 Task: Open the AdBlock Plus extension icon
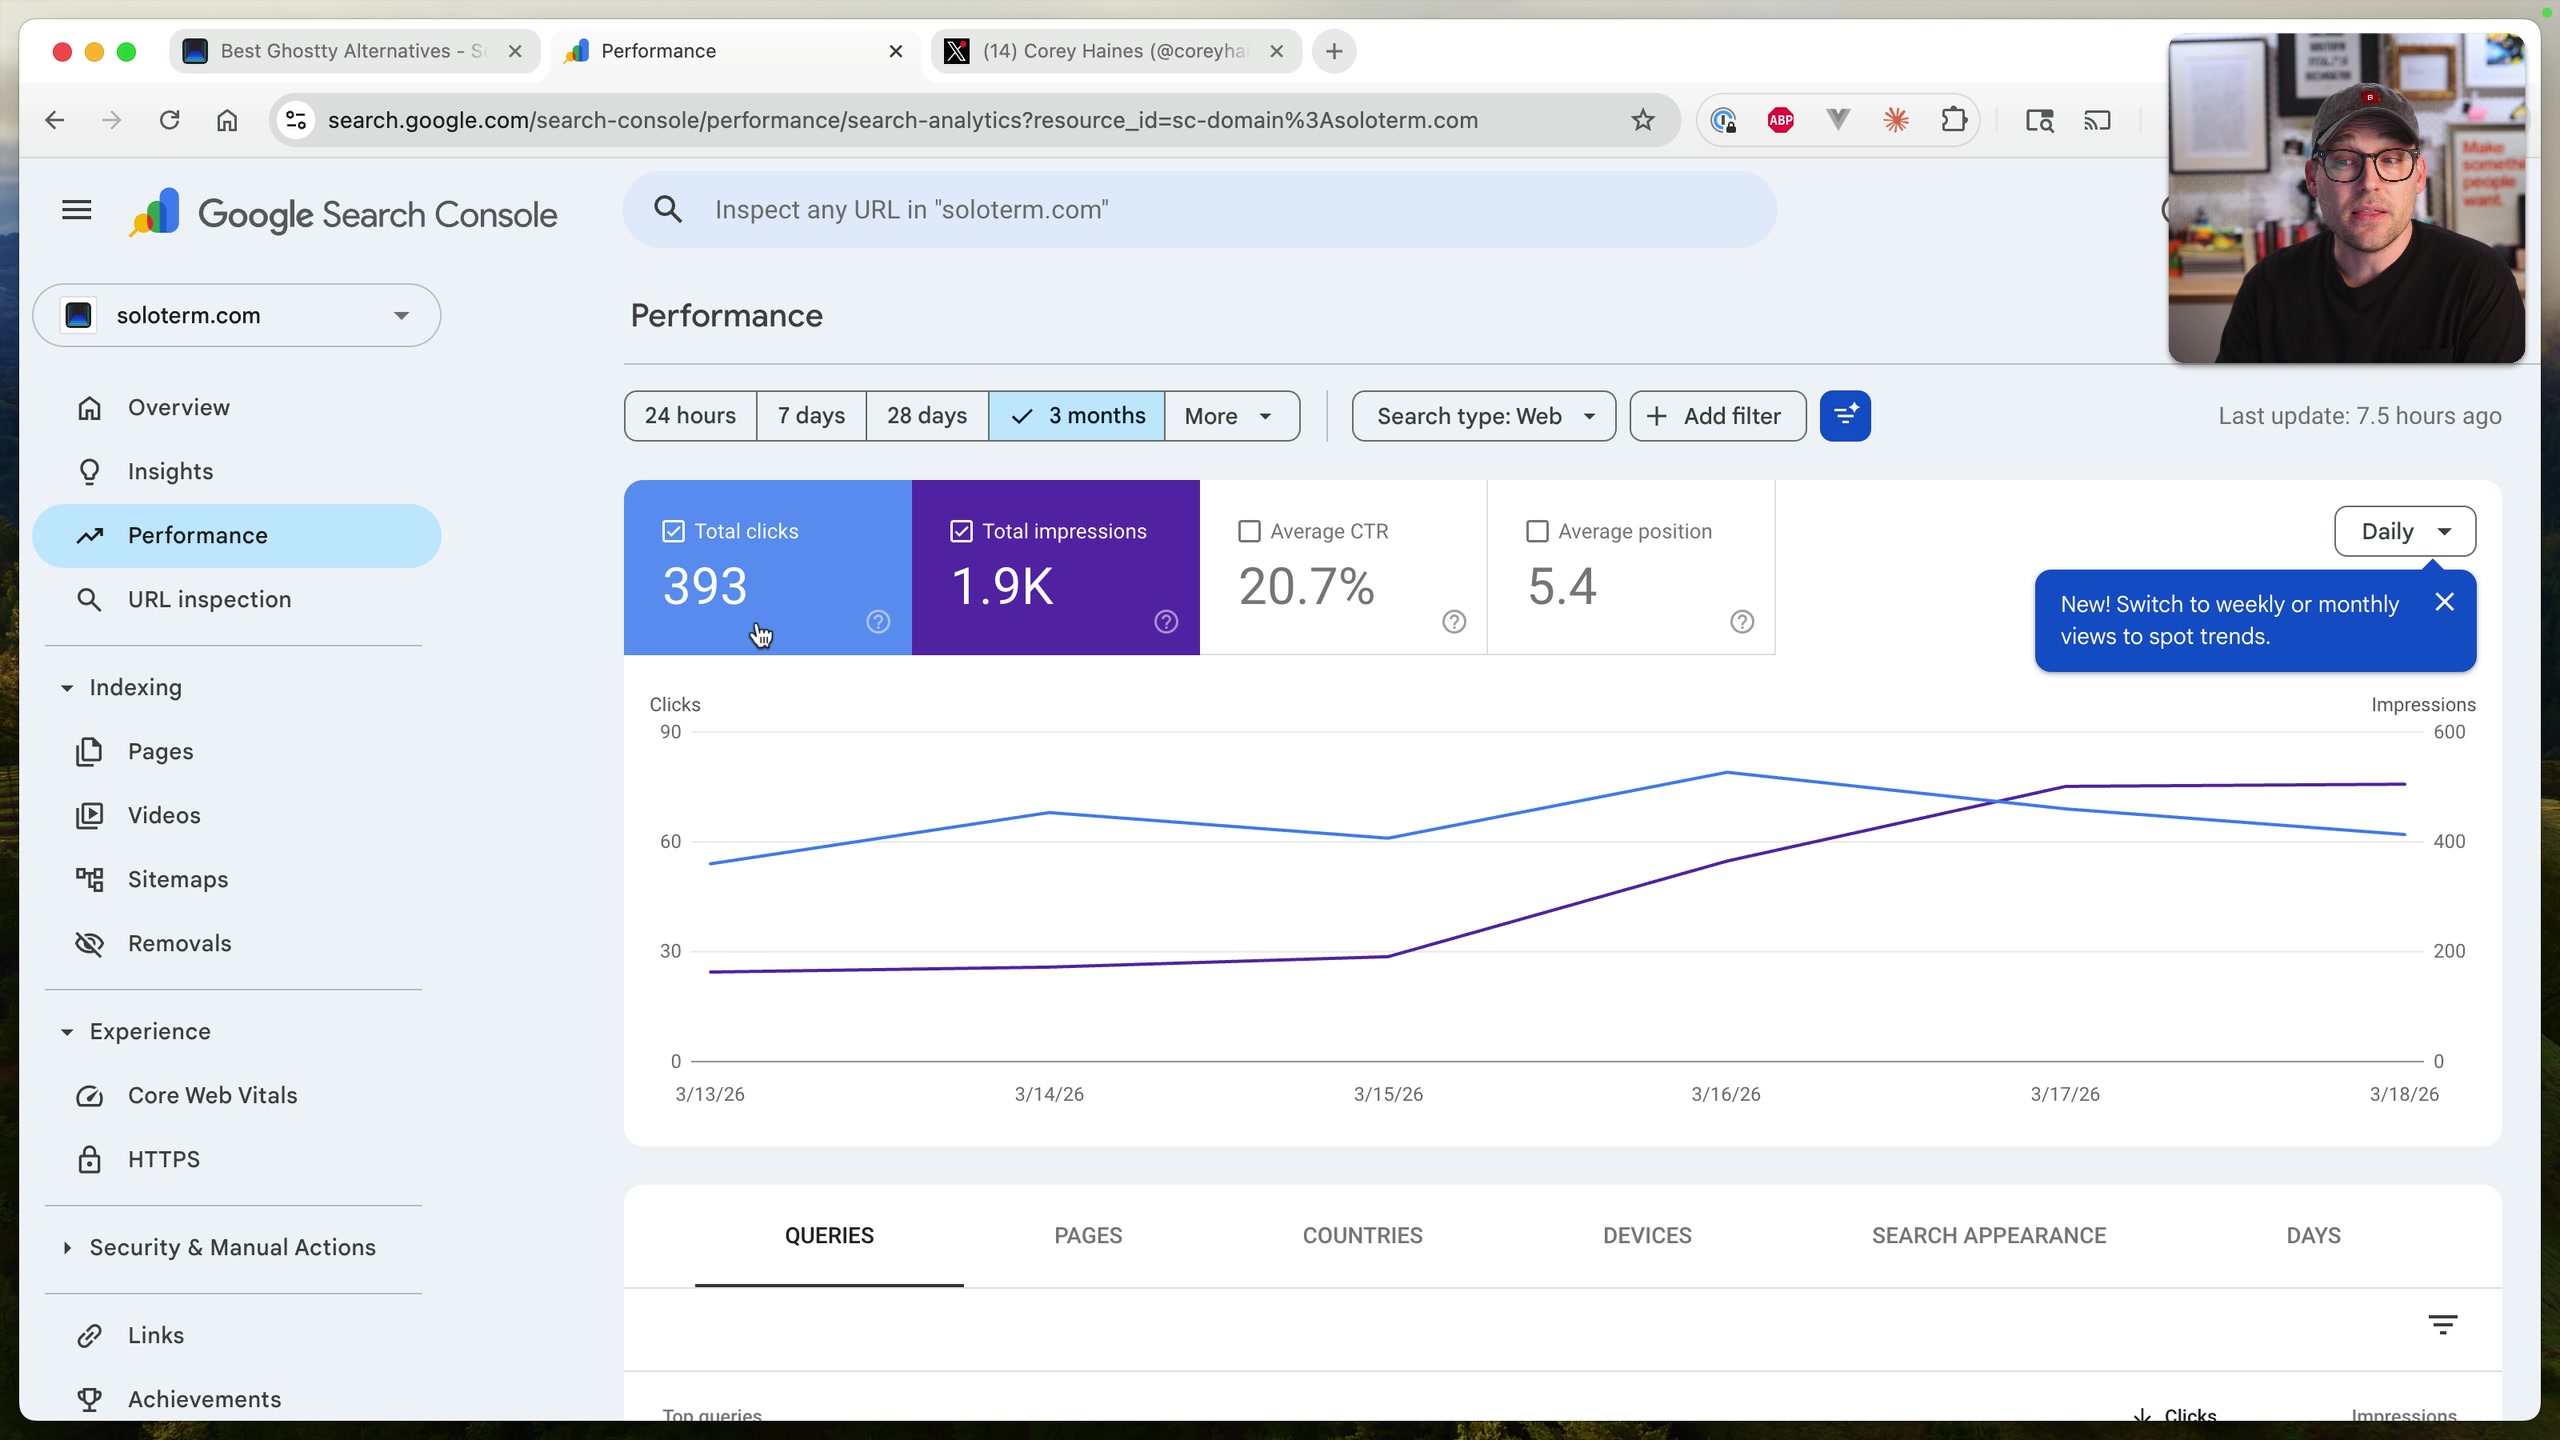click(x=1780, y=120)
